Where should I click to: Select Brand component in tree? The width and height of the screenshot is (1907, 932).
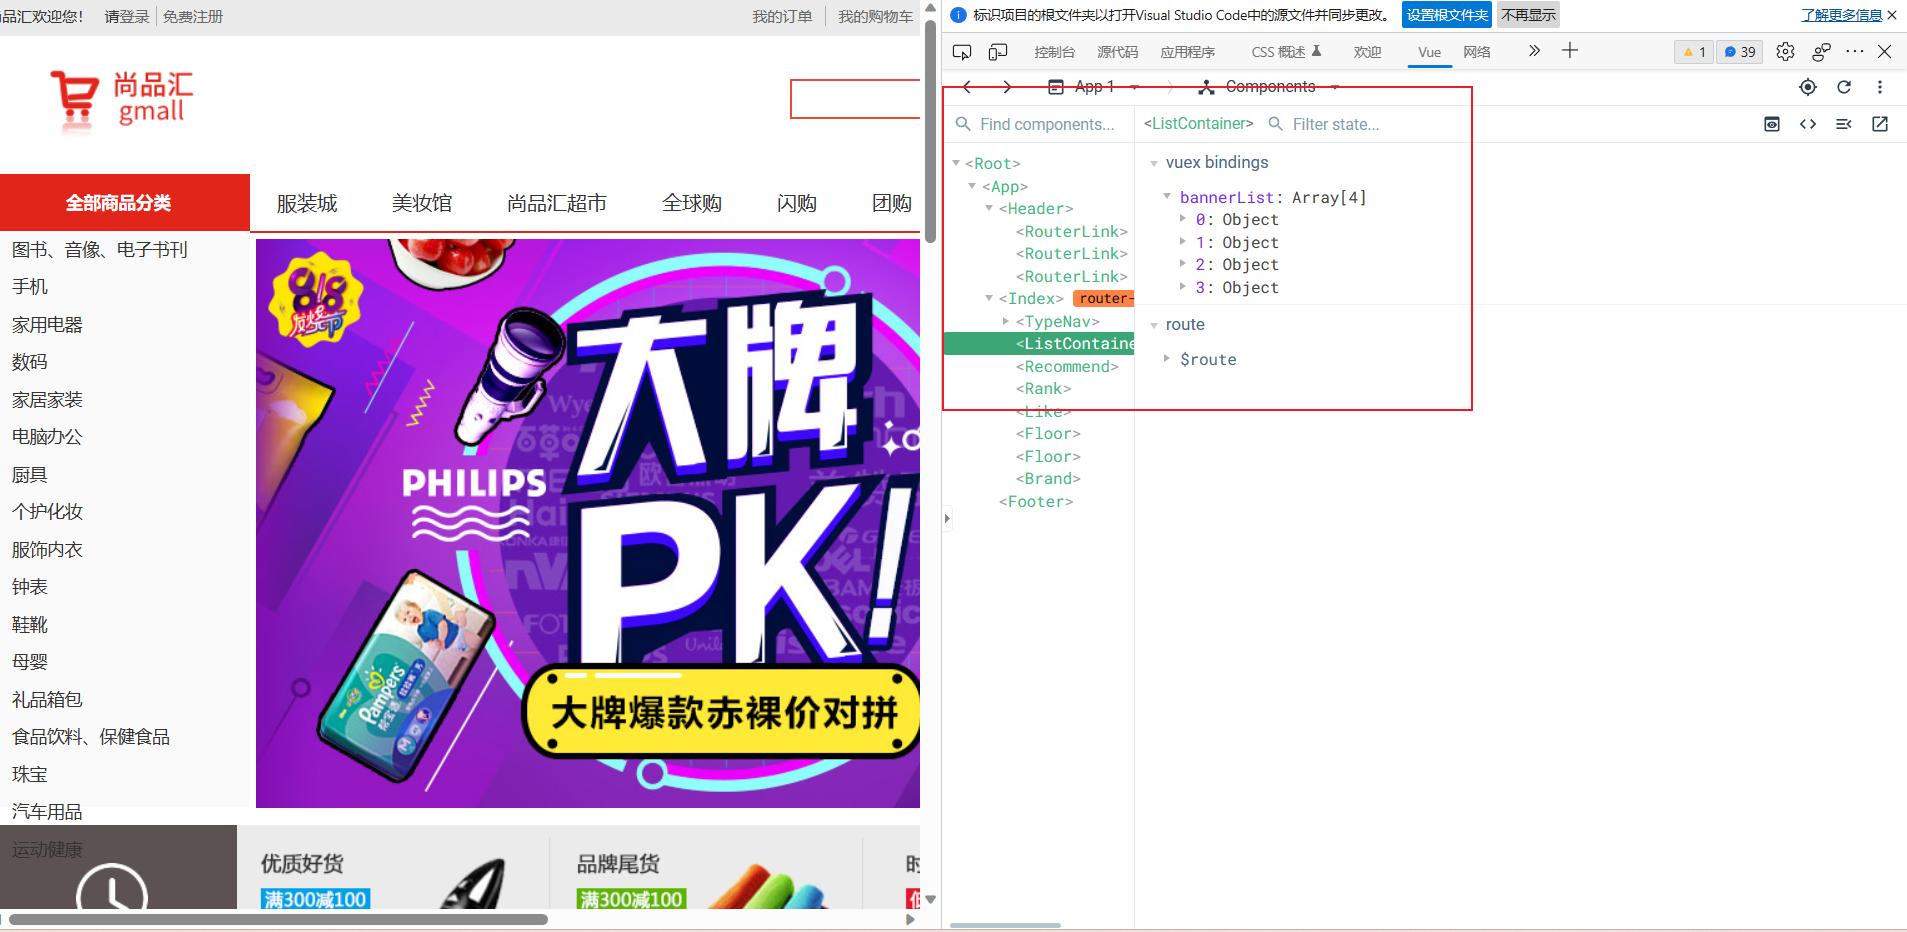click(1048, 479)
